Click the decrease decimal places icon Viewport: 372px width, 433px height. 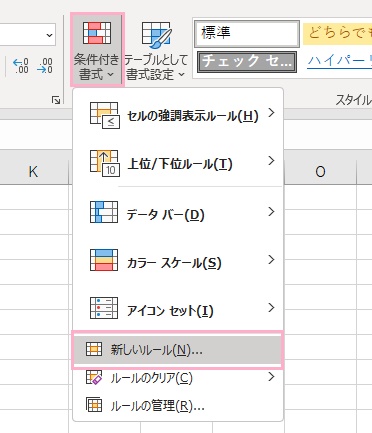pos(45,66)
